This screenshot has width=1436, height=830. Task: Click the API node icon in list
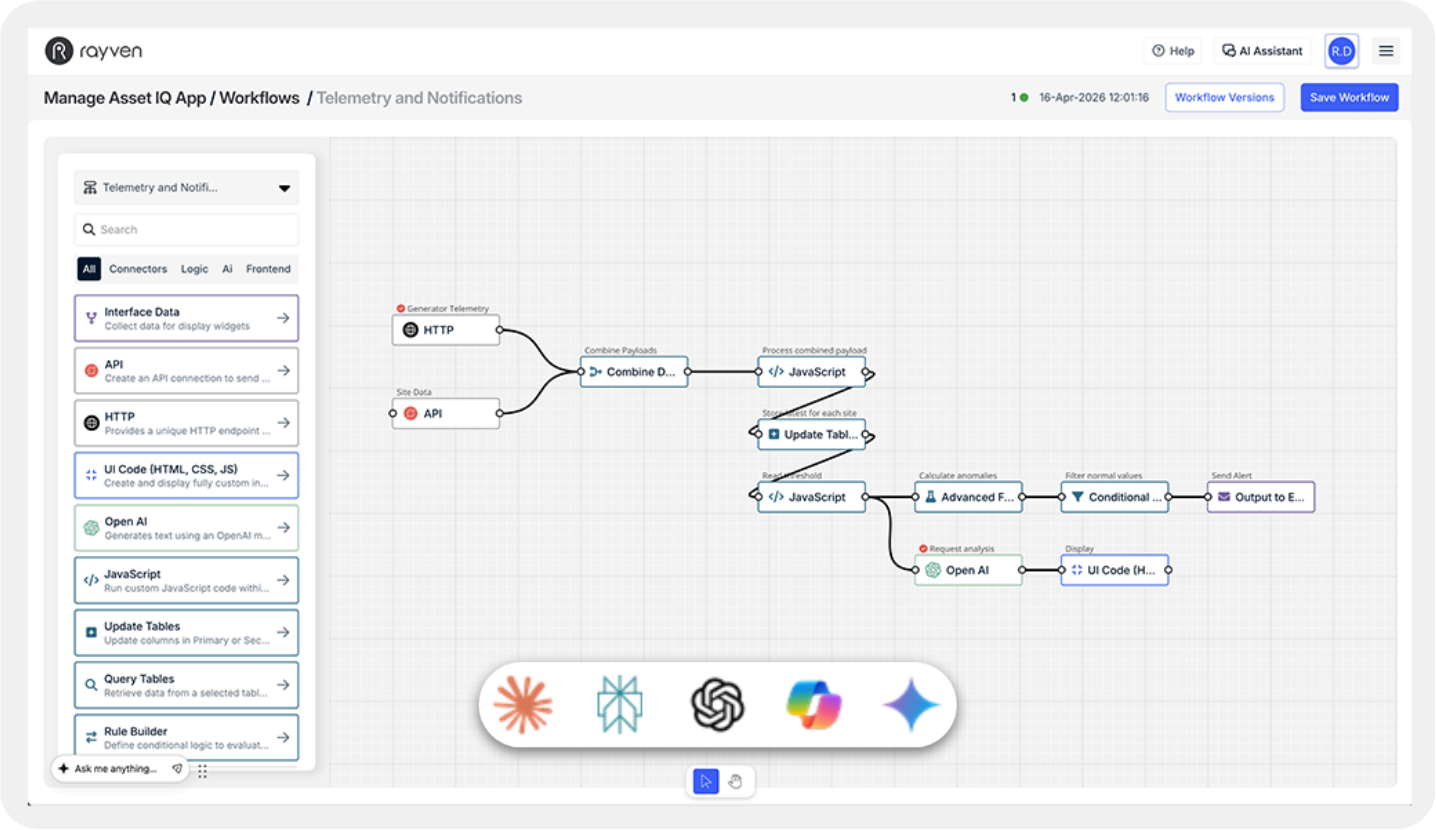pos(91,371)
